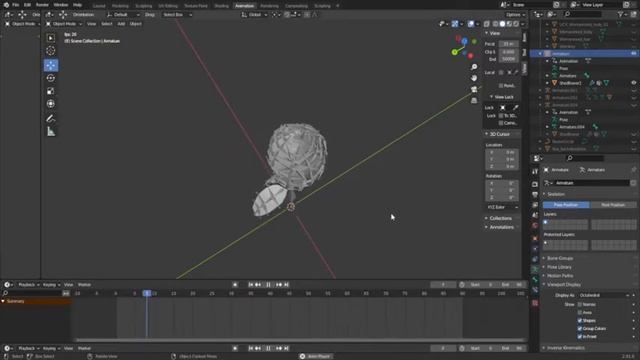Open the Select Box drag dropdown
Image resolution: width=640 pixels, height=360 pixels.
(x=177, y=15)
